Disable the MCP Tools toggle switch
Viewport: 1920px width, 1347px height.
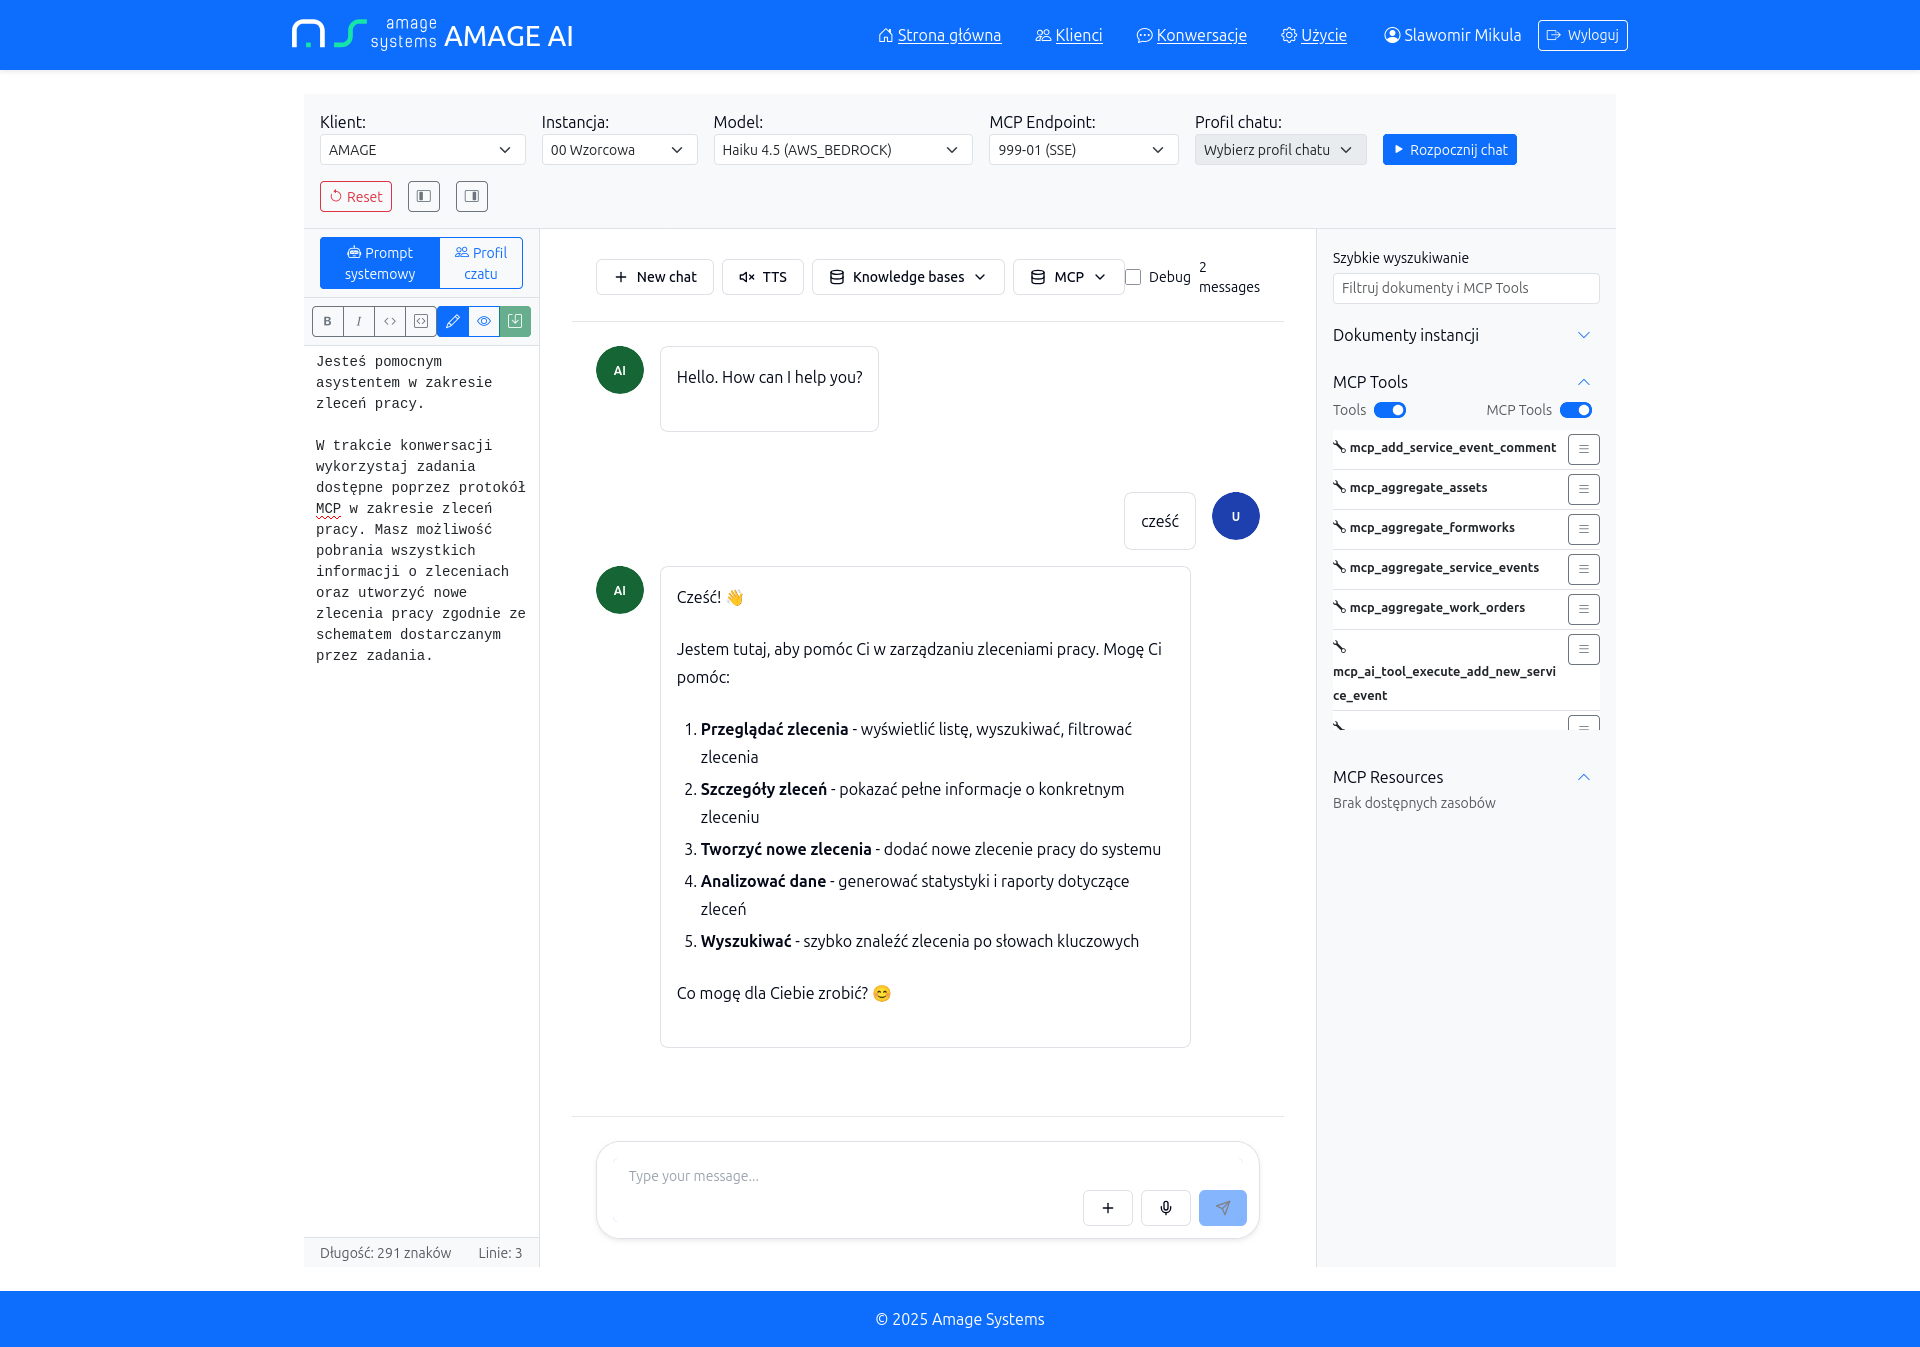point(1576,410)
